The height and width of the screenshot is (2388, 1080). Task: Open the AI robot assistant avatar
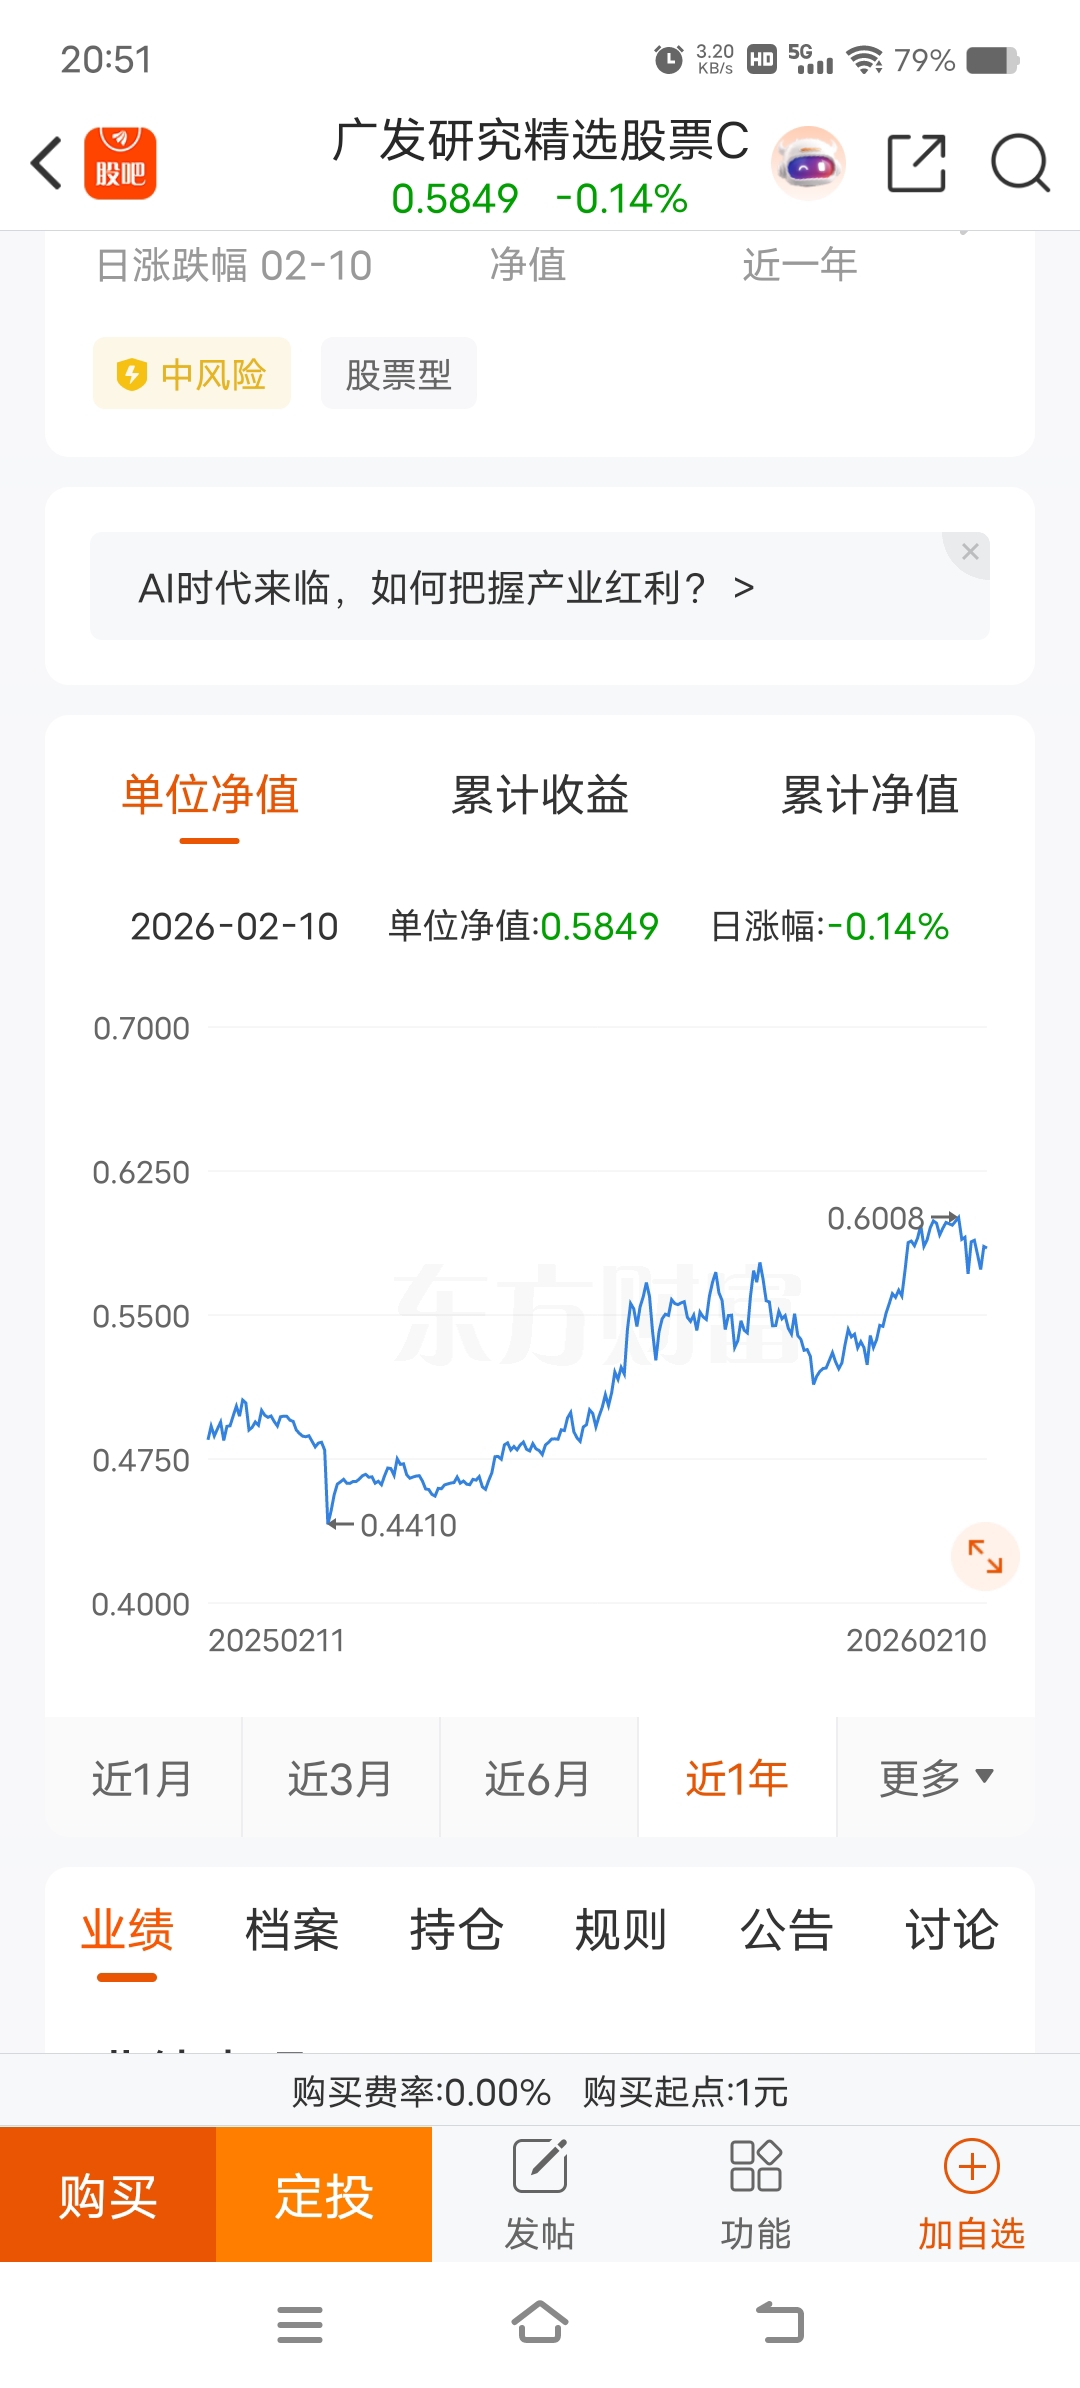(x=808, y=163)
